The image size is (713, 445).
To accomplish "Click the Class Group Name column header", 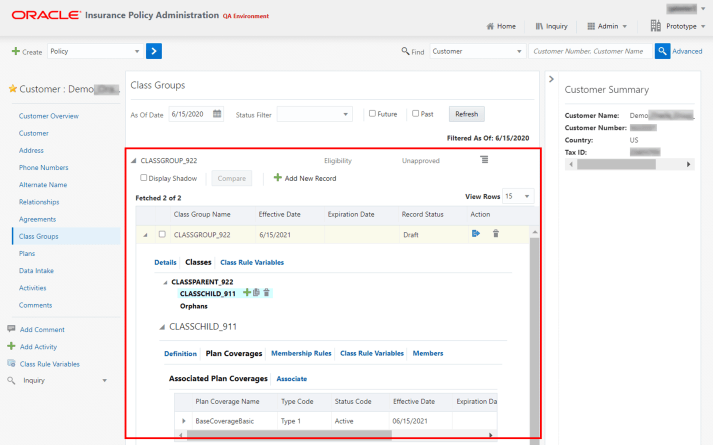I will tap(202, 215).
